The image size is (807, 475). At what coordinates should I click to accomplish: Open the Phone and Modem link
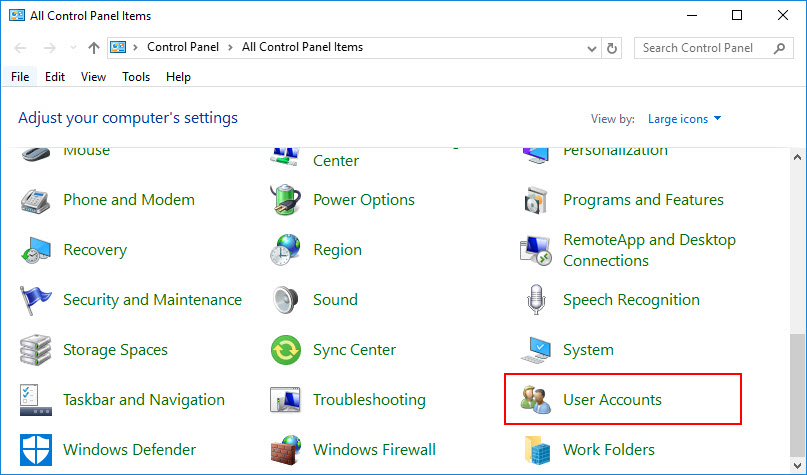point(129,200)
